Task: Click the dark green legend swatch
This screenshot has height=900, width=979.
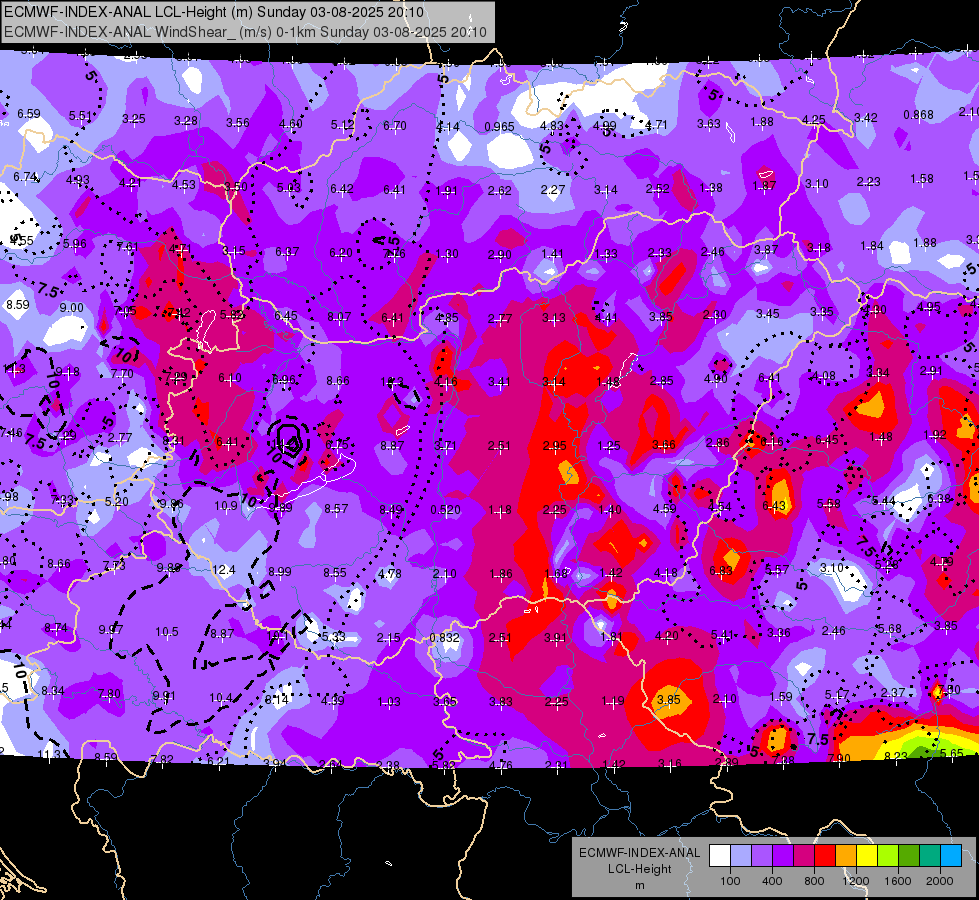Action: [908, 855]
